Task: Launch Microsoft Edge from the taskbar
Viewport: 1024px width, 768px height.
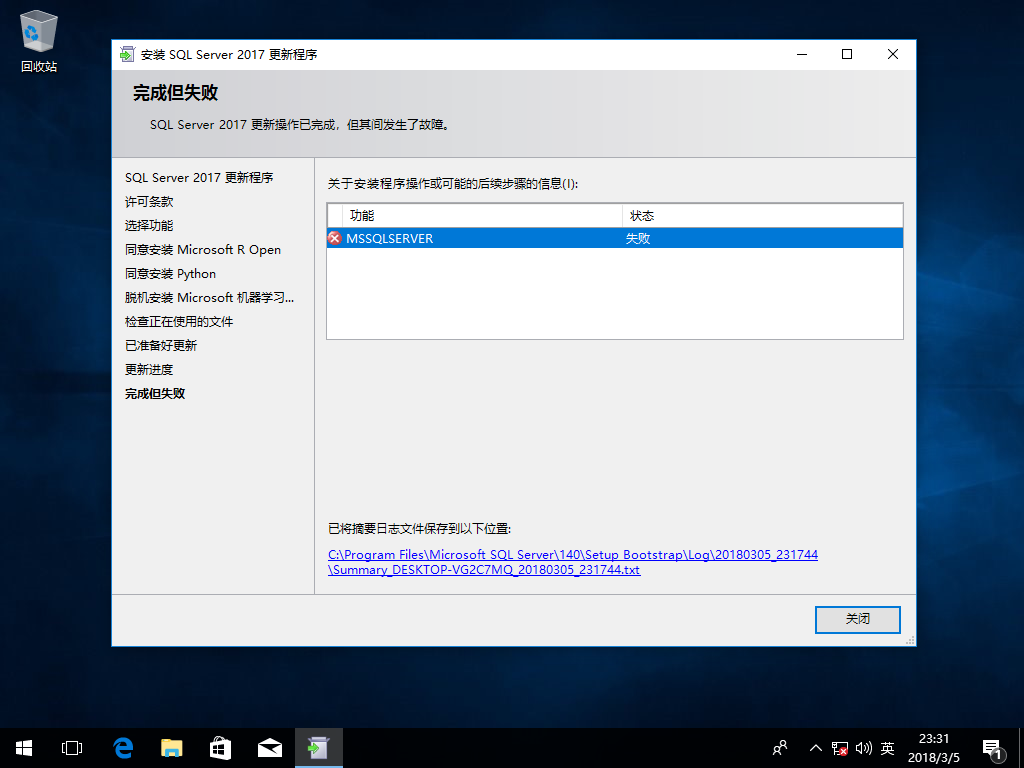Action: click(123, 748)
